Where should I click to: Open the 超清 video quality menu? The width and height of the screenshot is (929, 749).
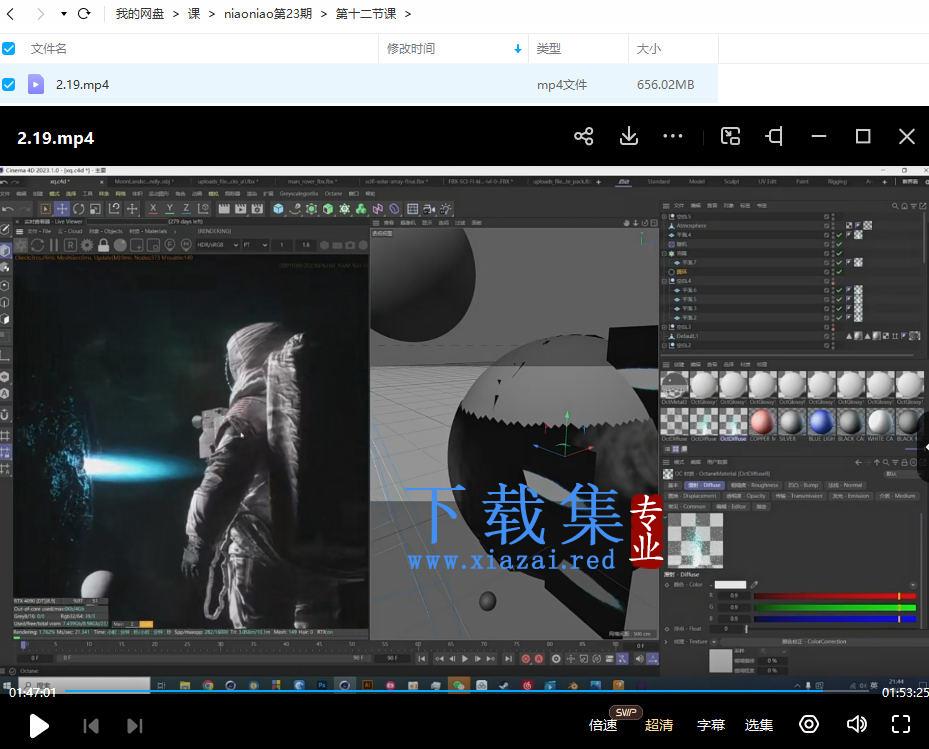click(x=659, y=725)
